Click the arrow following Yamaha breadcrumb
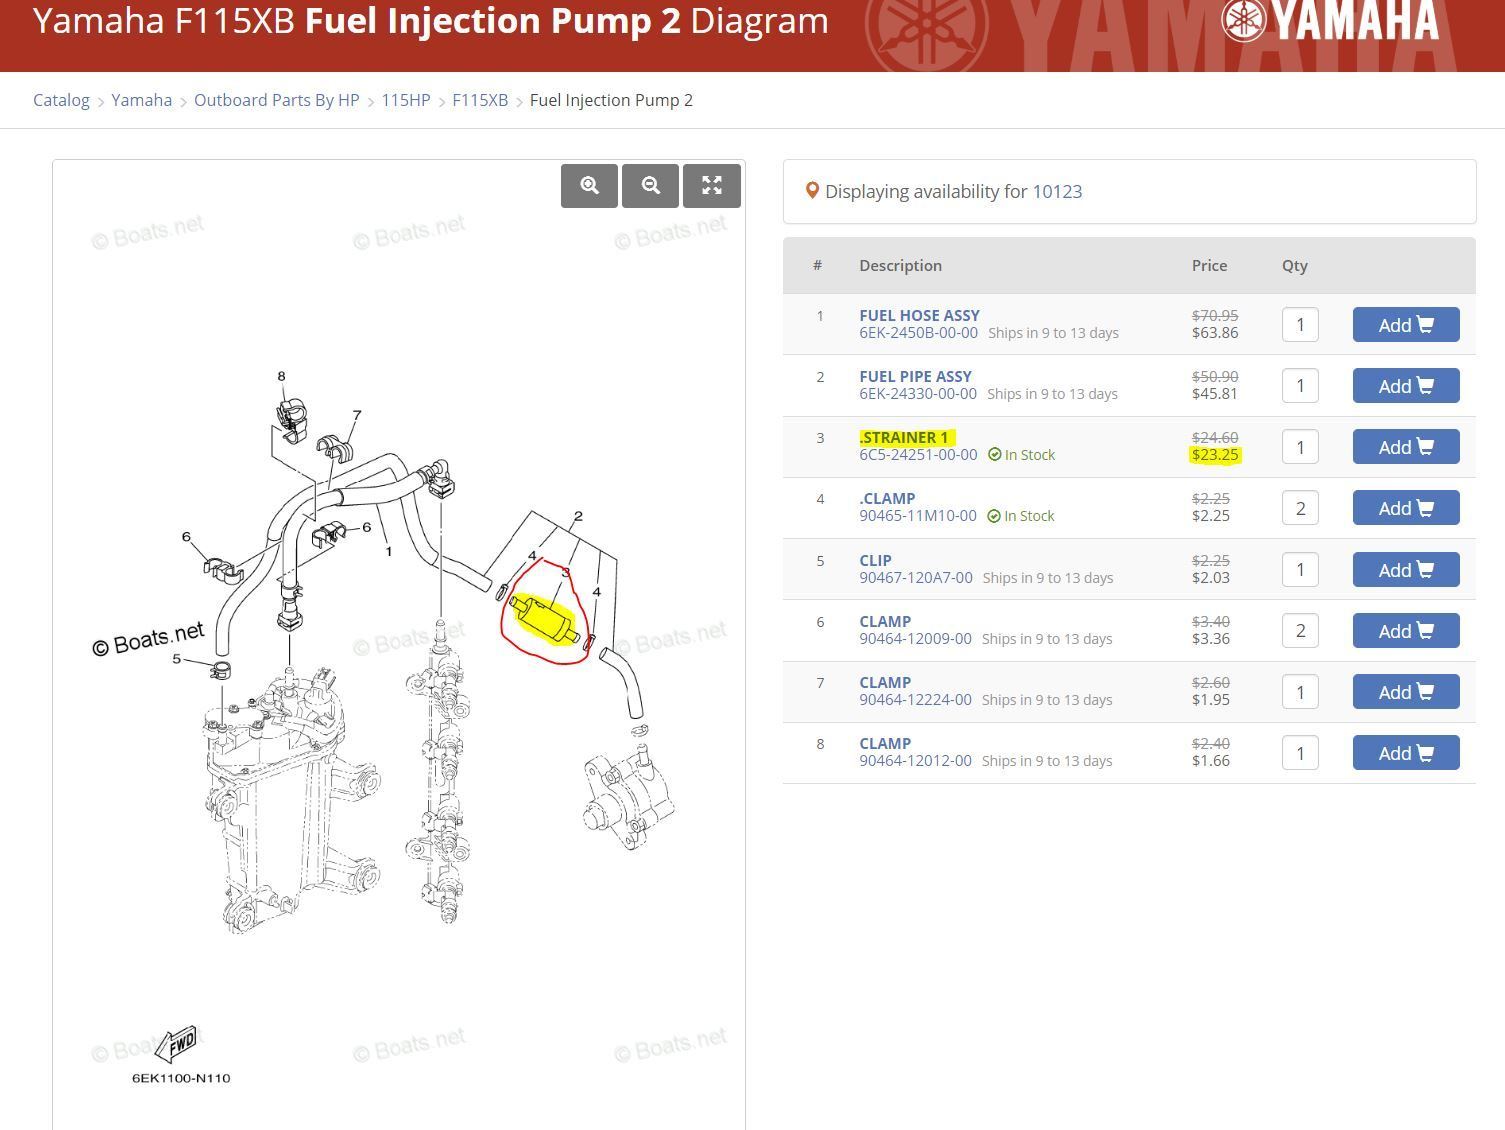The height and width of the screenshot is (1130, 1505). (x=182, y=100)
